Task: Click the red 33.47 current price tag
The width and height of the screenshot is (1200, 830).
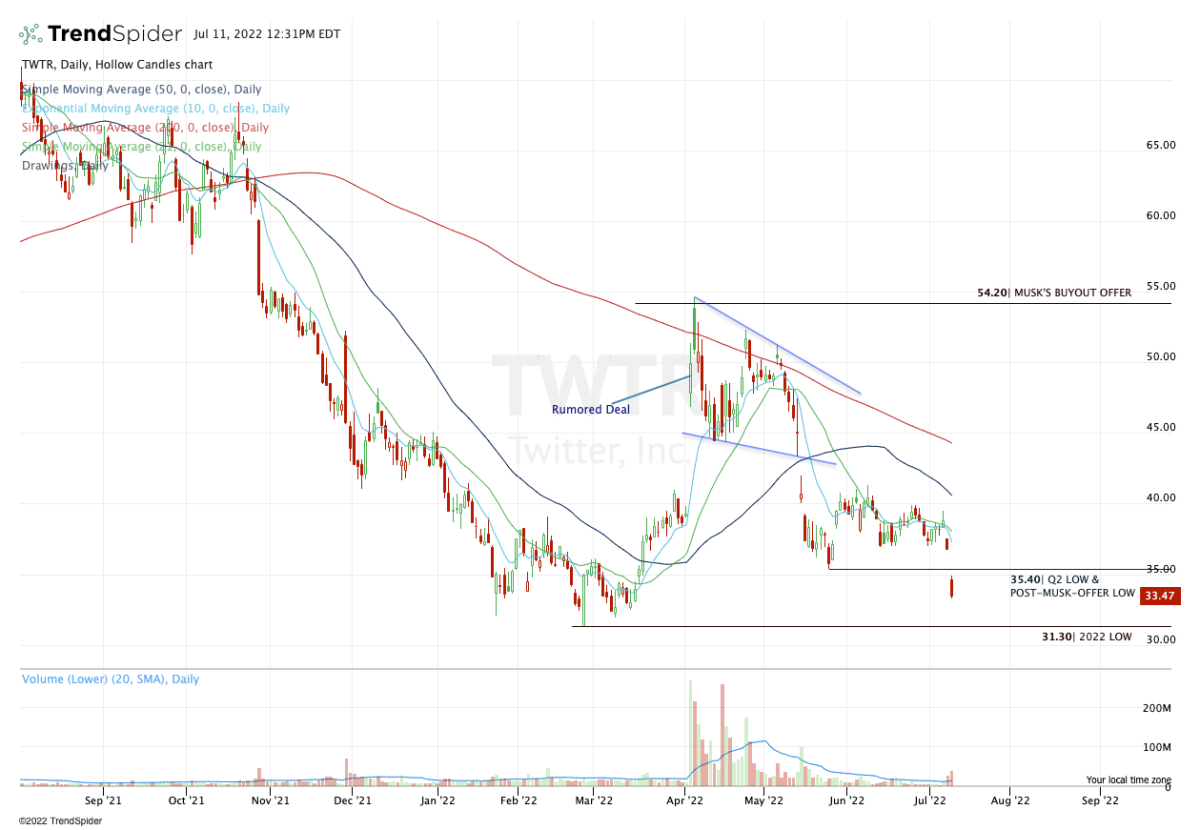Action: click(x=1160, y=597)
